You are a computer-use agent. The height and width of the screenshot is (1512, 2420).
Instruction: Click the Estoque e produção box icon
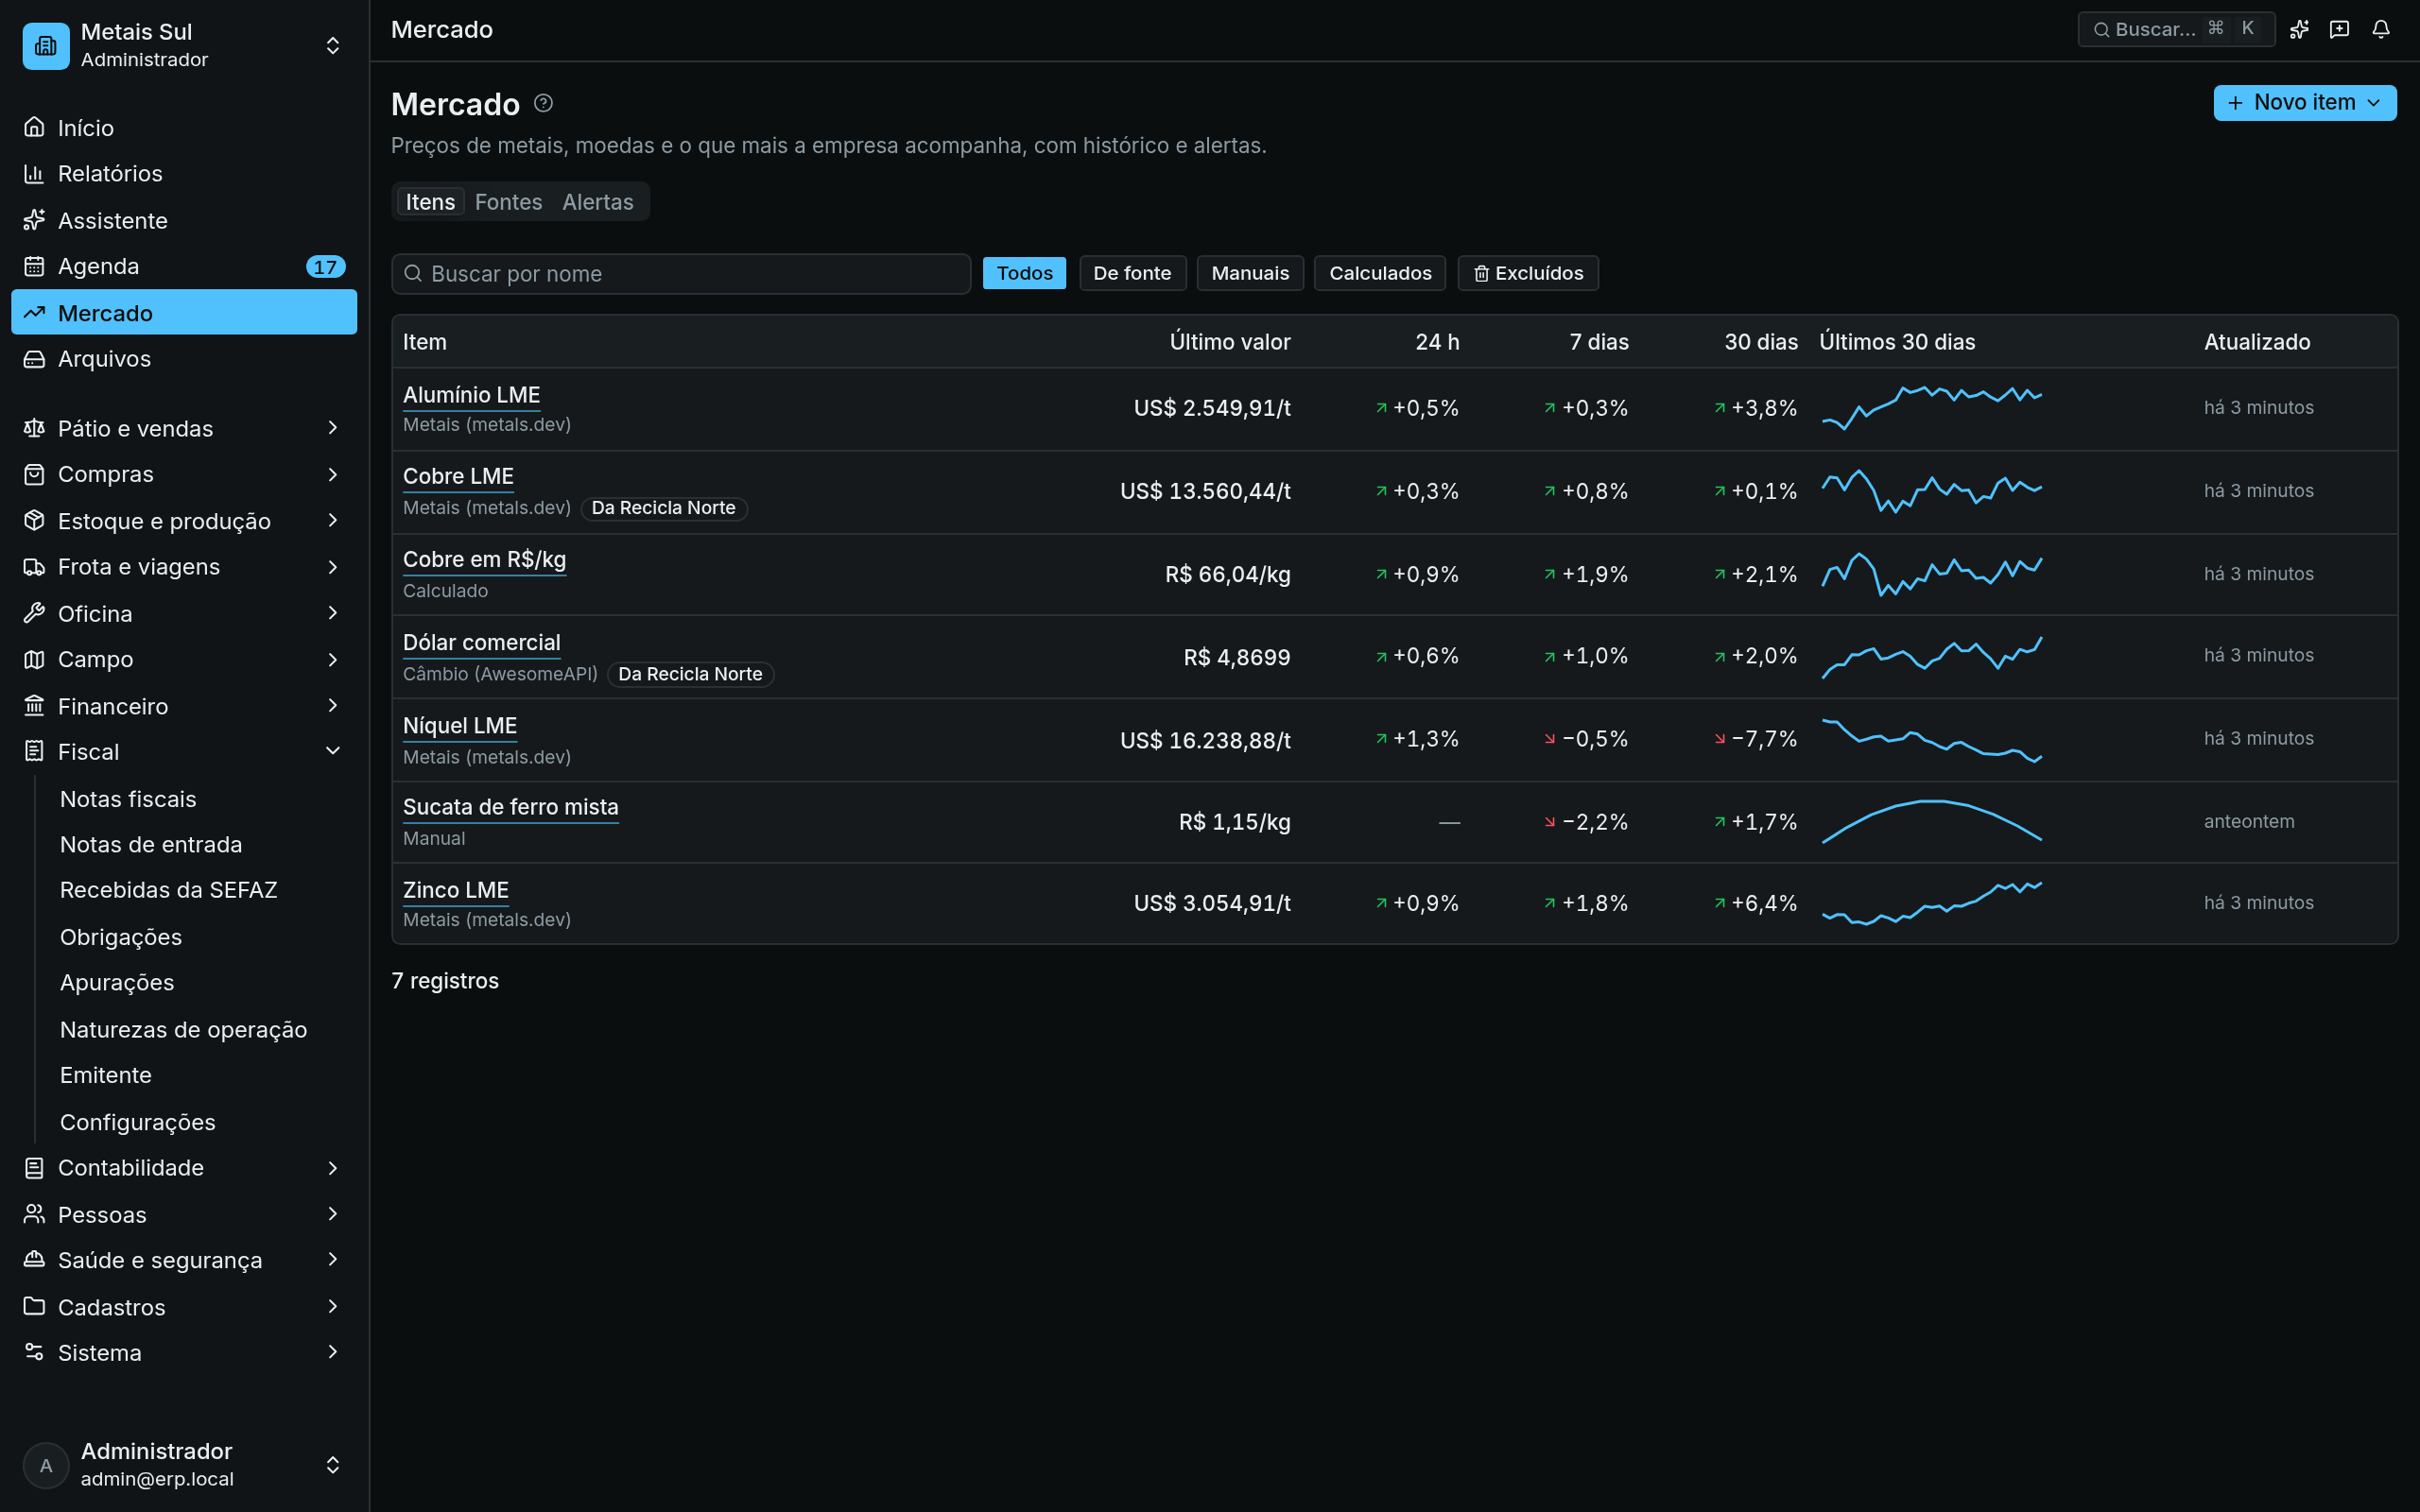[34, 520]
